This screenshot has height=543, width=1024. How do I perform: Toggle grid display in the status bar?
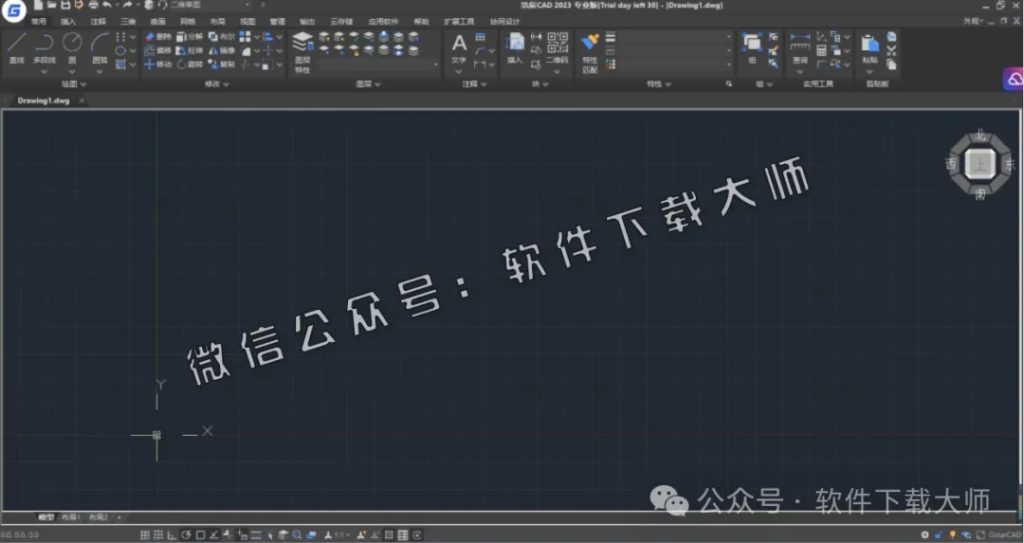pyautogui.click(x=157, y=535)
